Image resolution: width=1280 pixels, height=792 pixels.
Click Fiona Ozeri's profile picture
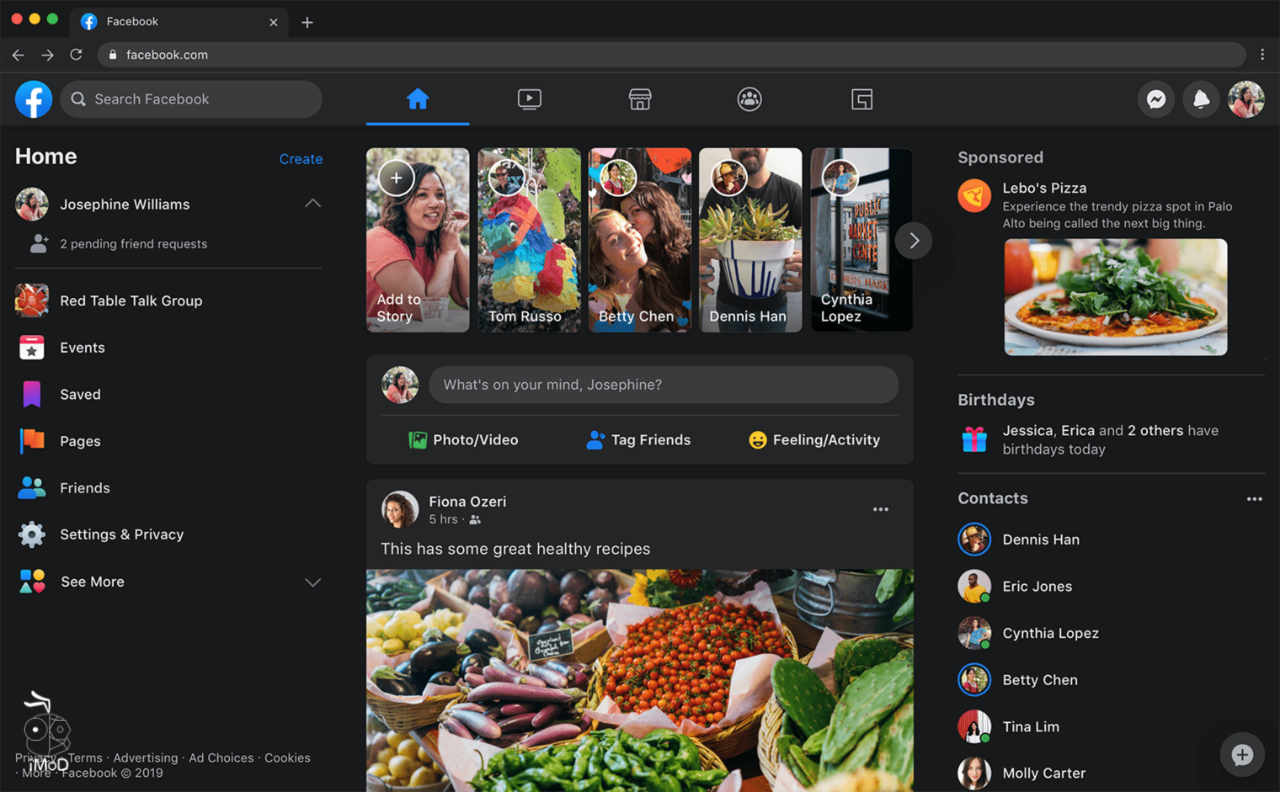pyautogui.click(x=400, y=509)
